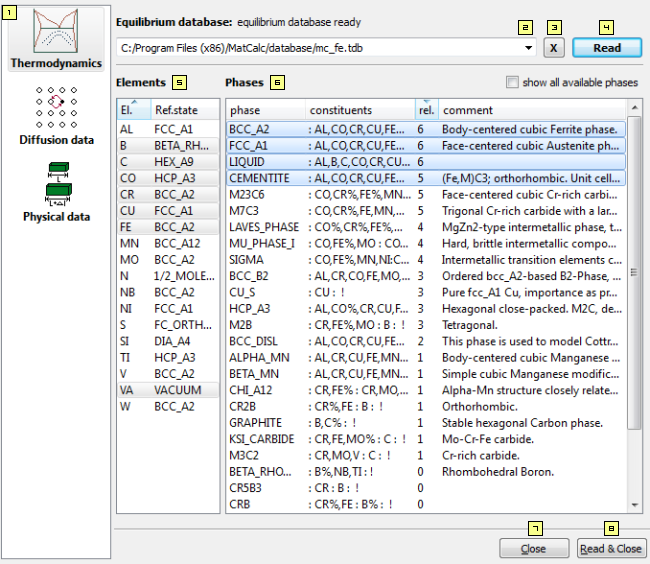
Task: Enable show all available phases checkbox
Action: click(513, 82)
